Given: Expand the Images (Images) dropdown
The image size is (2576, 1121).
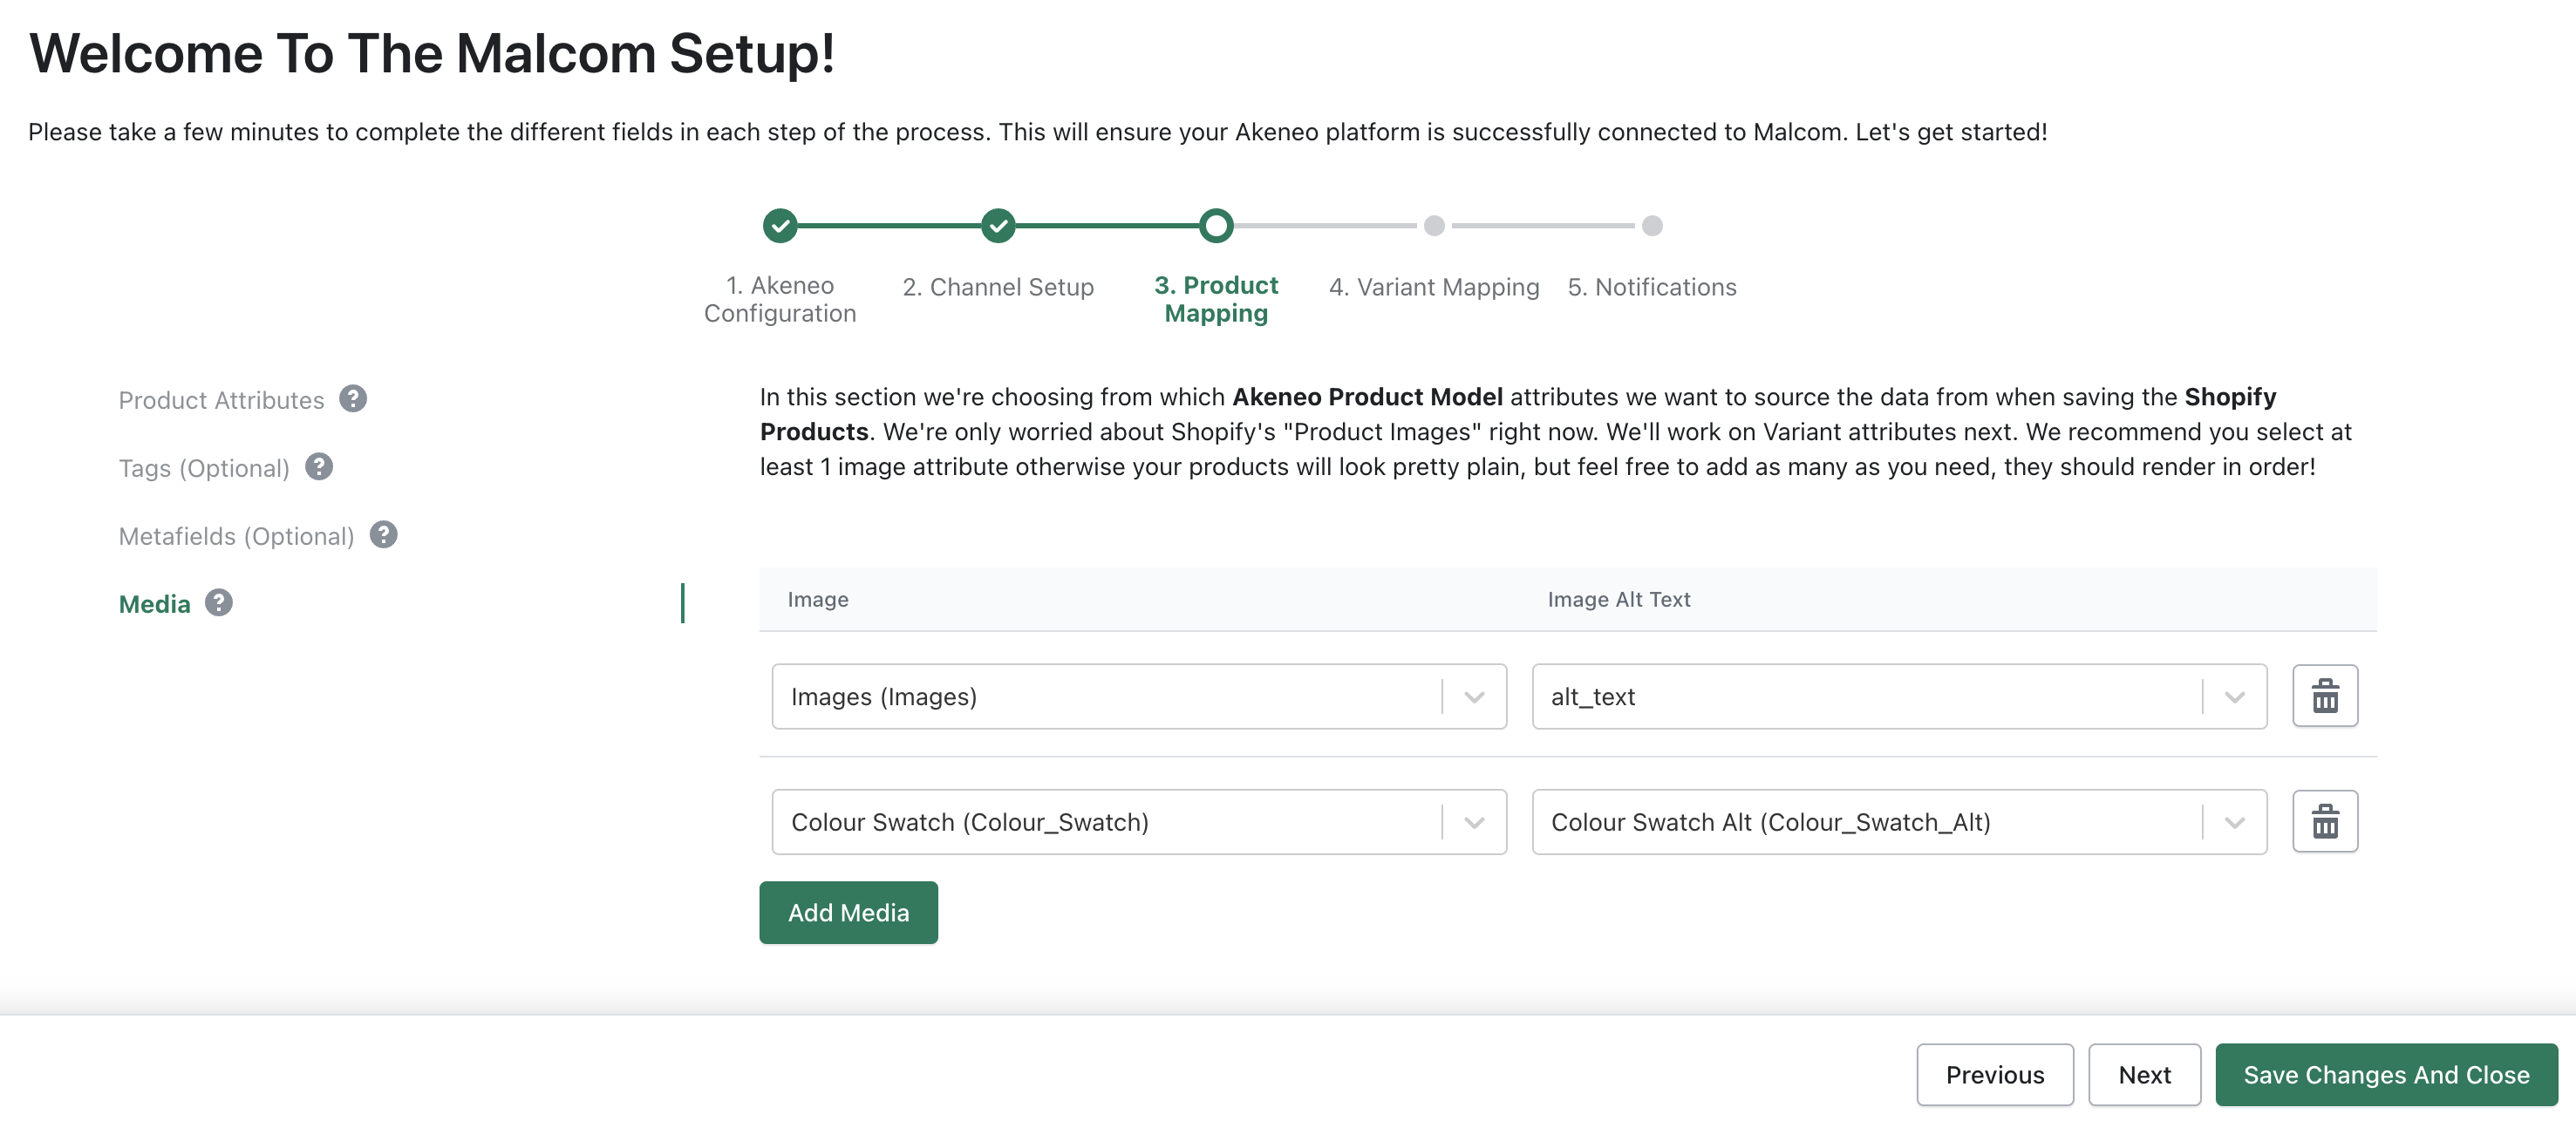Looking at the screenshot, I should tap(1473, 697).
